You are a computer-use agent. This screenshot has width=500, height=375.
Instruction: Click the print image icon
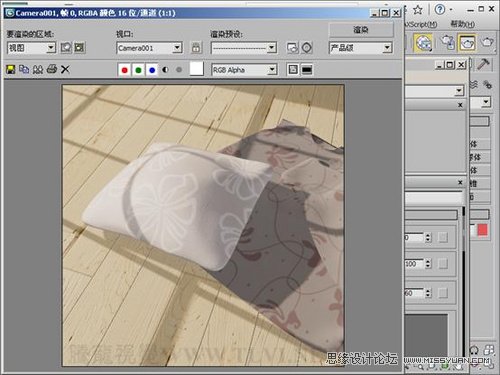(52, 69)
